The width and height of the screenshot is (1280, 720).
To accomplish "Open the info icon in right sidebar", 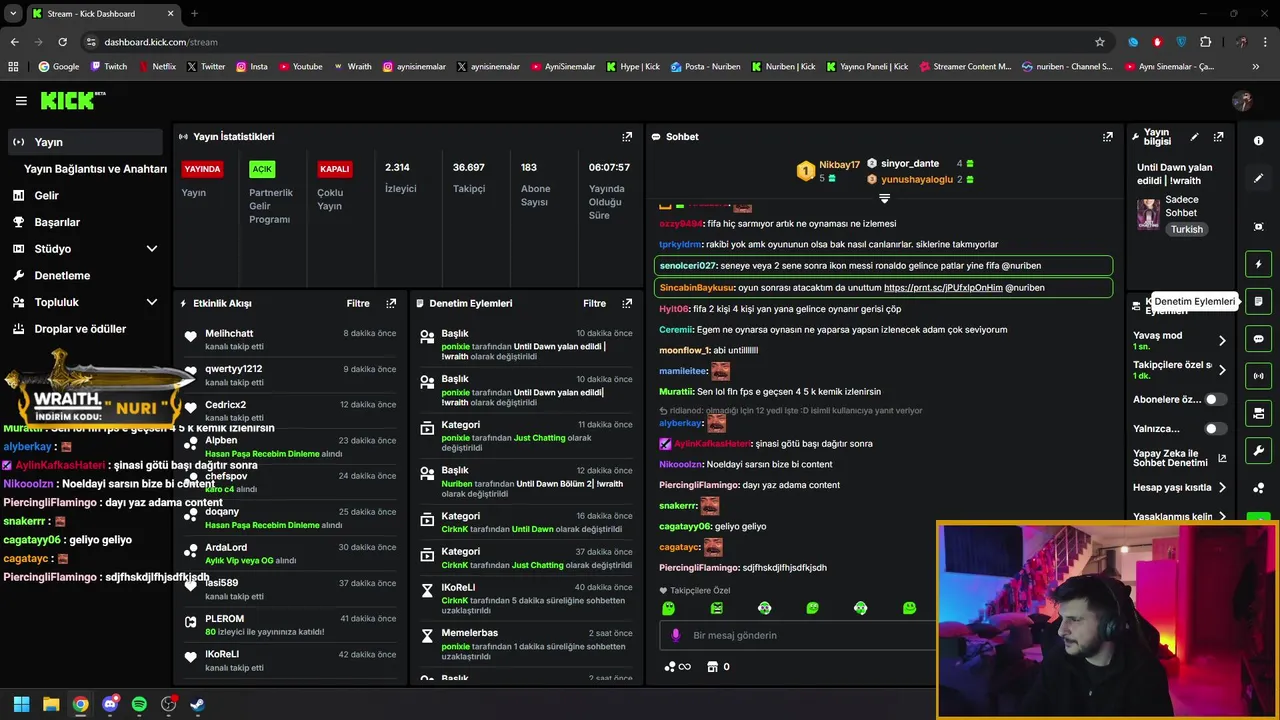I will 1258,141.
